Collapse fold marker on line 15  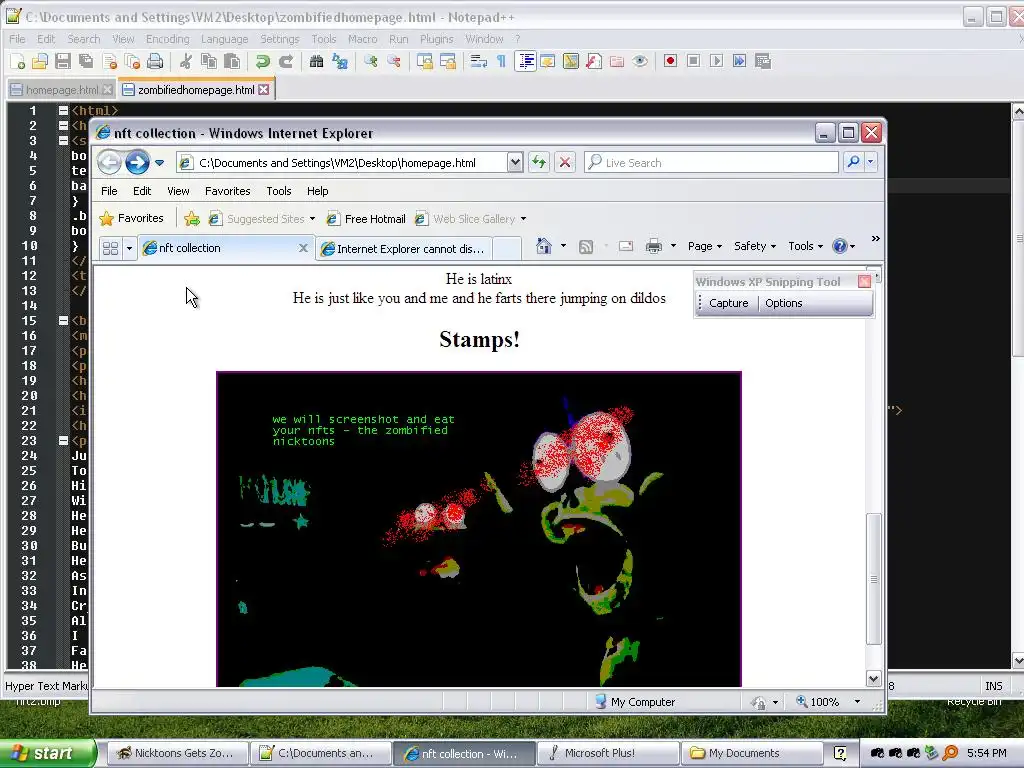pos(63,321)
